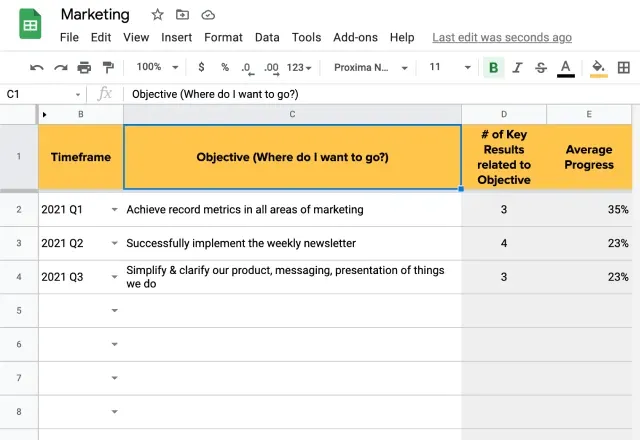Select the 2021 Q3 row 23% cell
640x440 pixels.
click(x=589, y=277)
